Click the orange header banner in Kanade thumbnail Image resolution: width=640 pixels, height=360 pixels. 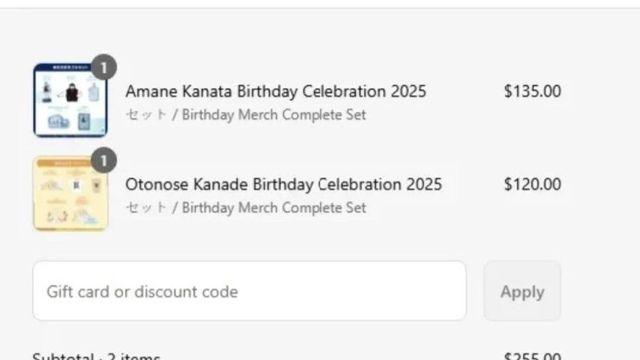pos(65,163)
